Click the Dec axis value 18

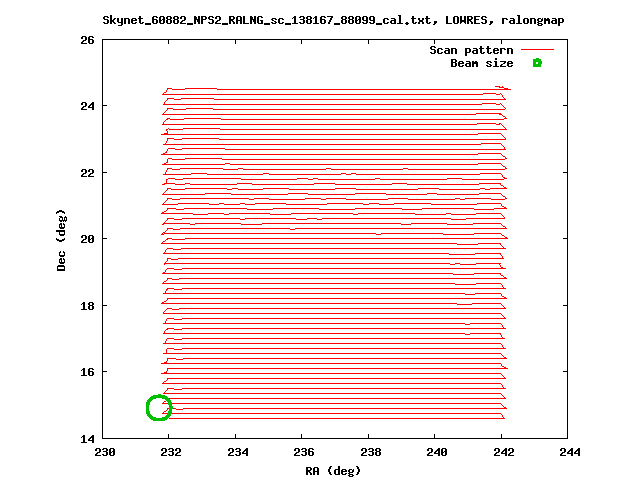point(87,306)
